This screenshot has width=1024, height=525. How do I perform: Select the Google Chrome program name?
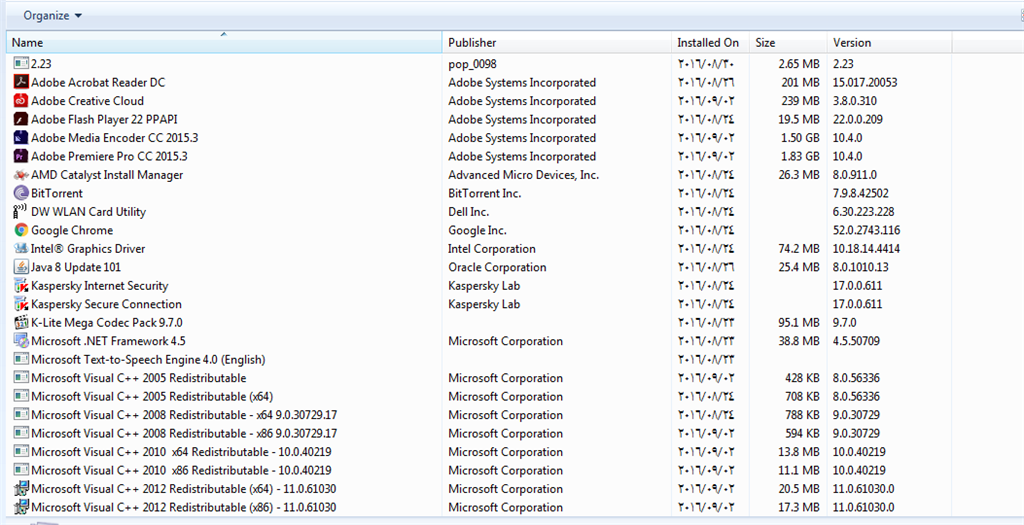click(72, 230)
